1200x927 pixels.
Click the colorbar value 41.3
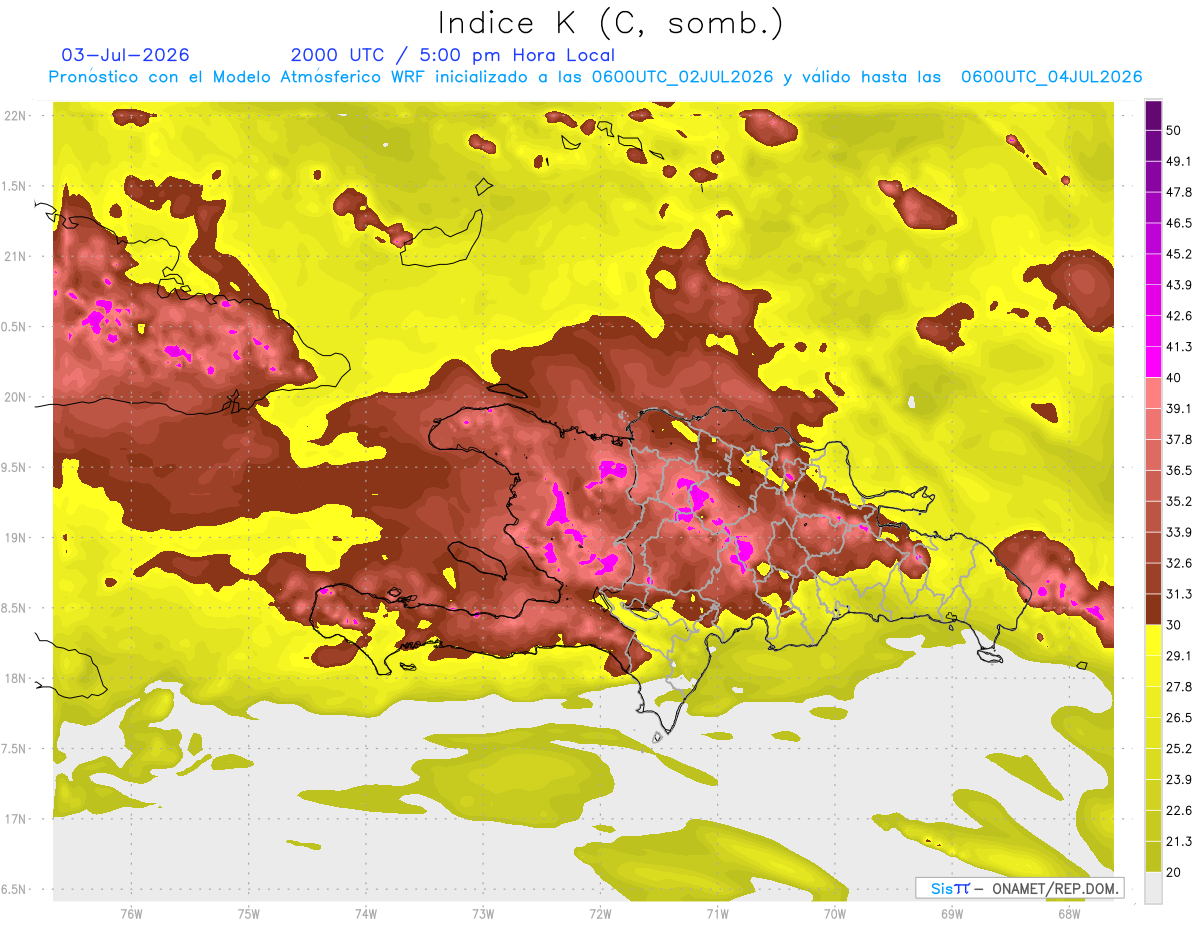(x=1177, y=347)
